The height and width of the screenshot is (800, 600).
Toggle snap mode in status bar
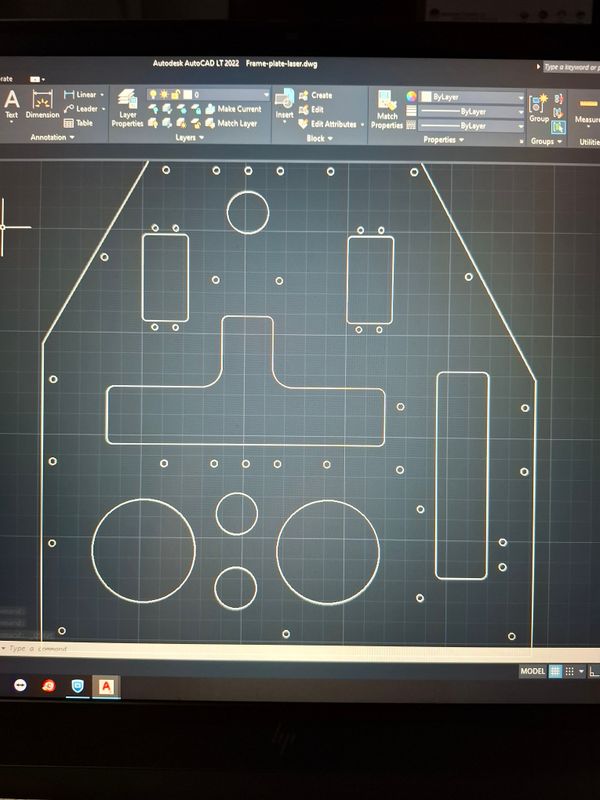570,671
